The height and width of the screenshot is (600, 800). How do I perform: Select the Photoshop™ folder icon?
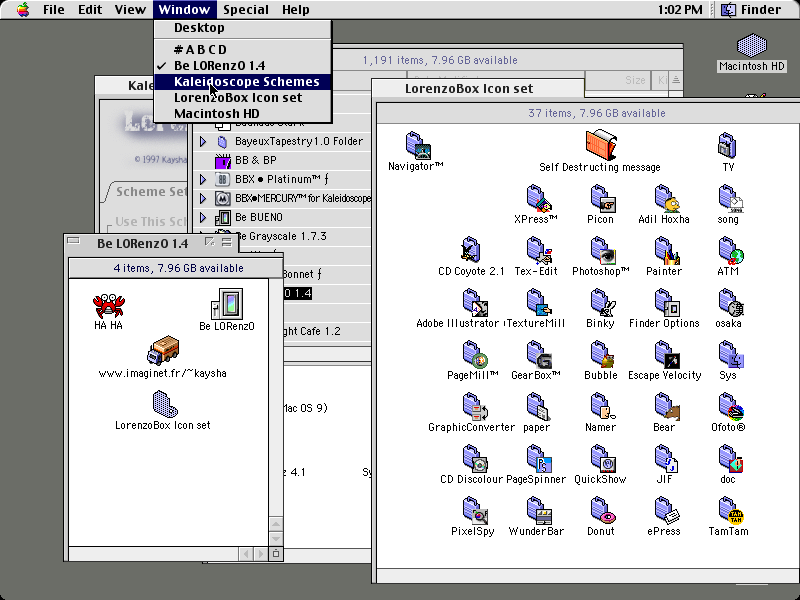[603, 250]
